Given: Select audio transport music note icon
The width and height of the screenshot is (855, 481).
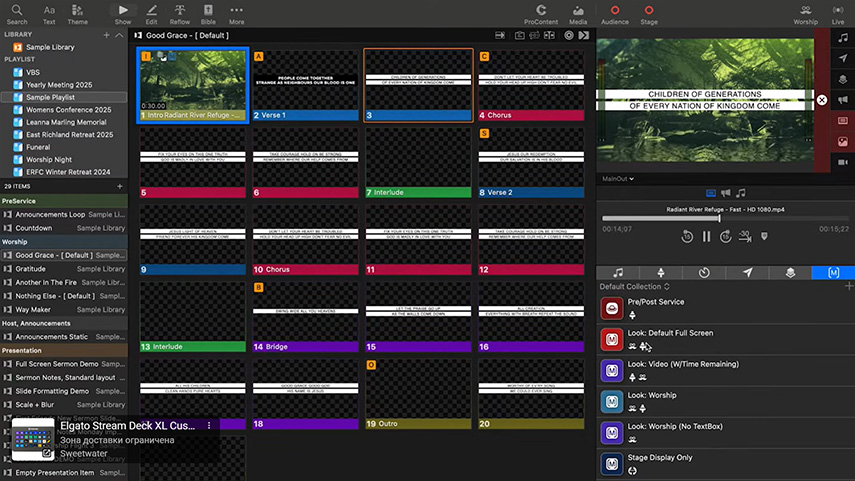Looking at the screenshot, I should pos(740,193).
